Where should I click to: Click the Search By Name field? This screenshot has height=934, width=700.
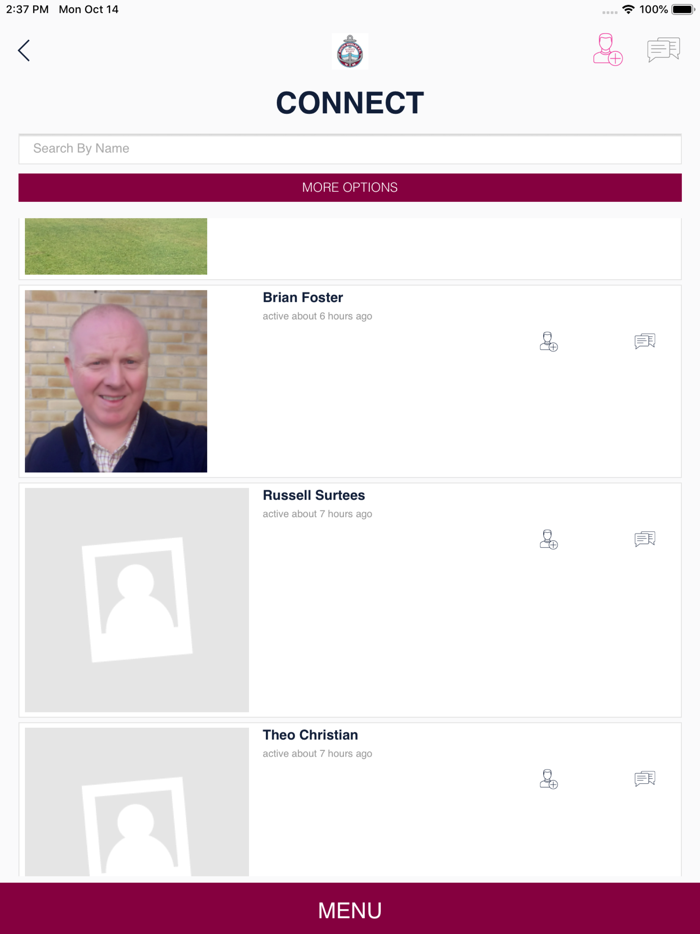pos(350,149)
